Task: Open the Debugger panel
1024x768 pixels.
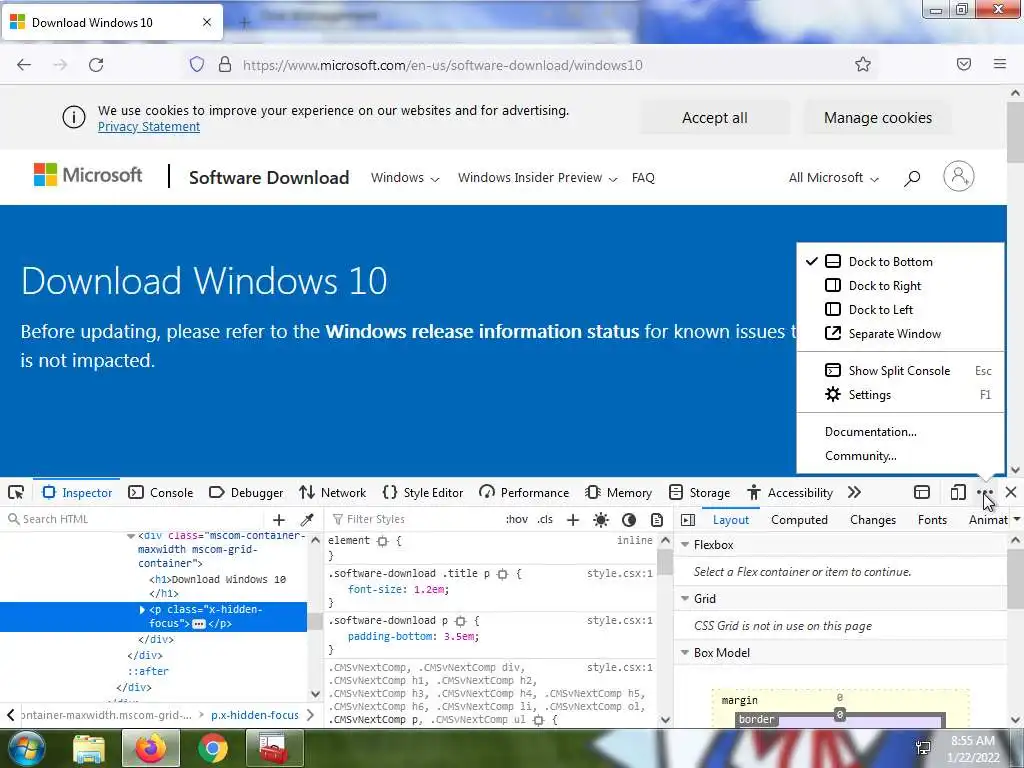Action: coord(246,492)
